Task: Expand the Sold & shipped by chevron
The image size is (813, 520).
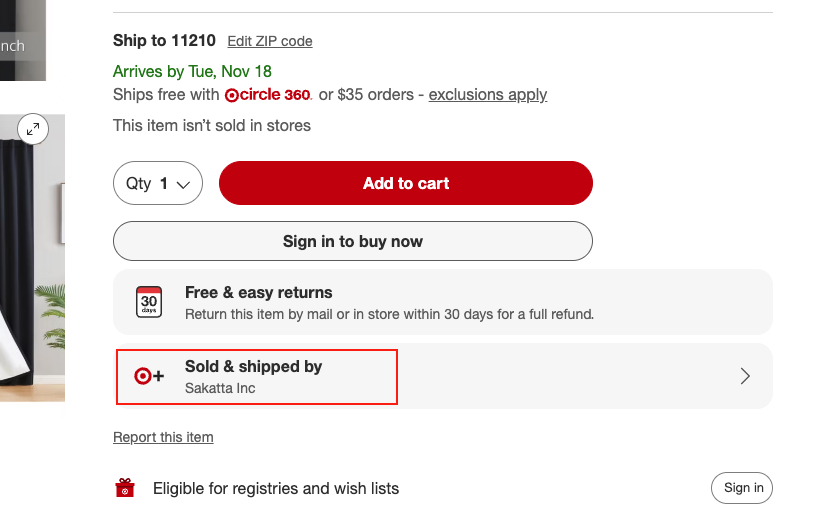Action: [744, 376]
